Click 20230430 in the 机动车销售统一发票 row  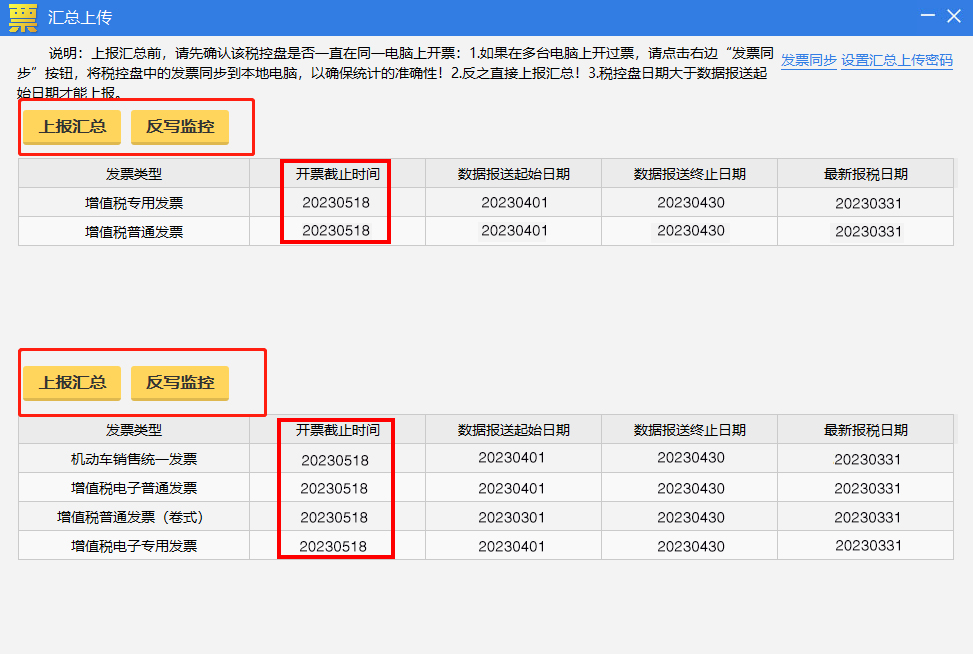point(691,458)
